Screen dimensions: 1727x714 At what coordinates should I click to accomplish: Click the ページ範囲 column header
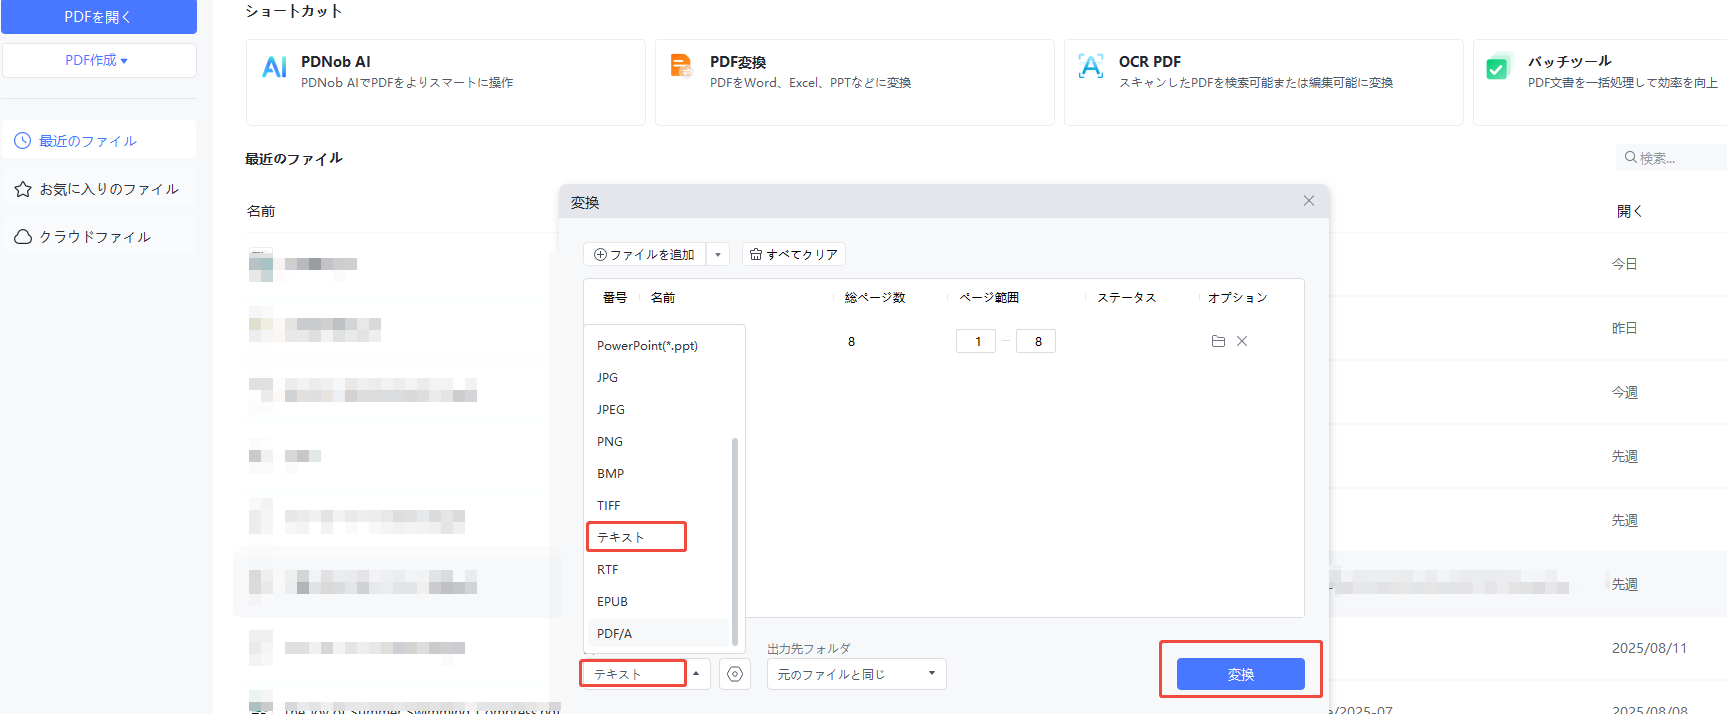pyautogui.click(x=990, y=298)
